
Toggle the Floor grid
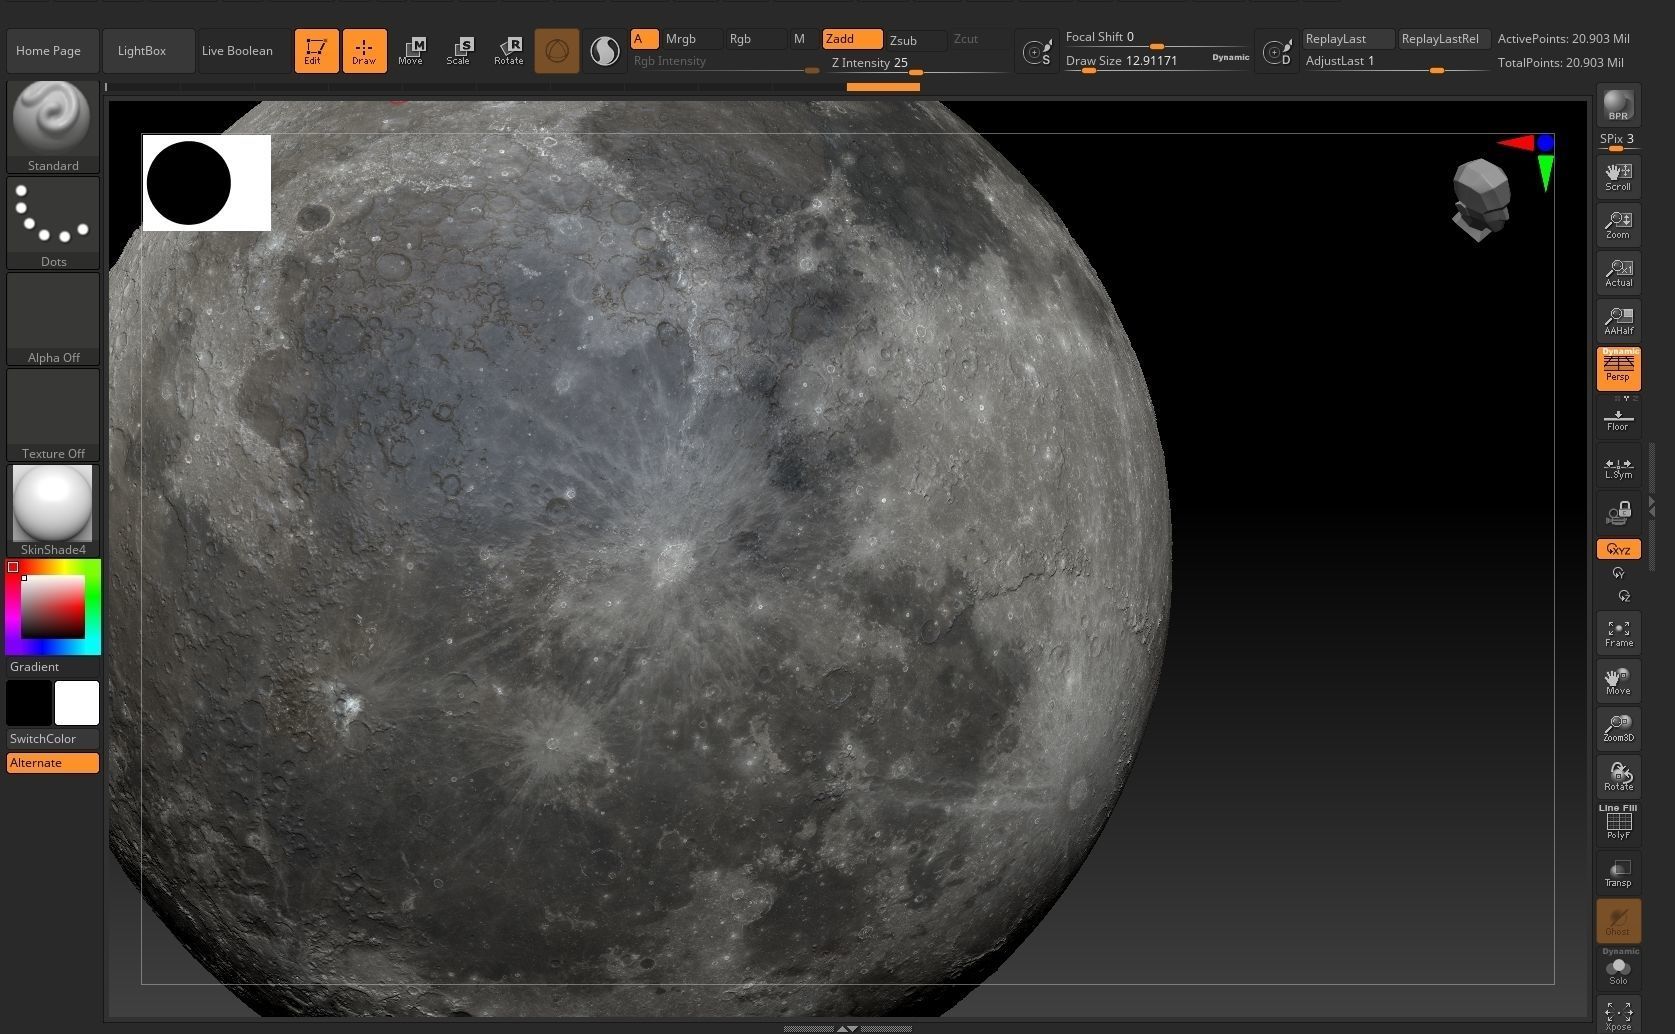click(x=1618, y=418)
